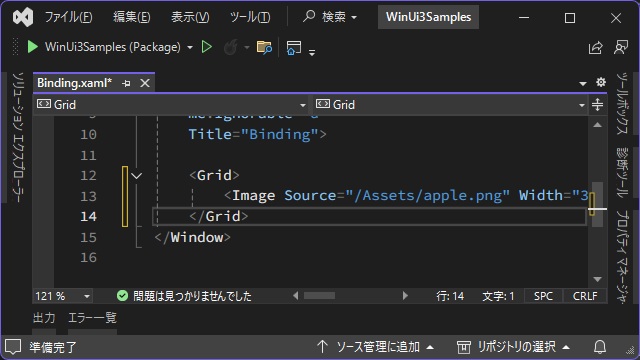Image resolution: width=640 pixels, height=360 pixels.
Task: Click the CRLF line ending indicator
Action: pos(585,296)
